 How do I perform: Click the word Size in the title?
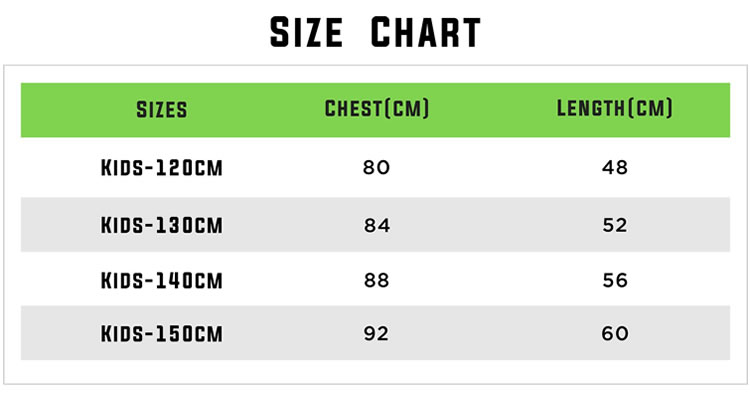[309, 33]
